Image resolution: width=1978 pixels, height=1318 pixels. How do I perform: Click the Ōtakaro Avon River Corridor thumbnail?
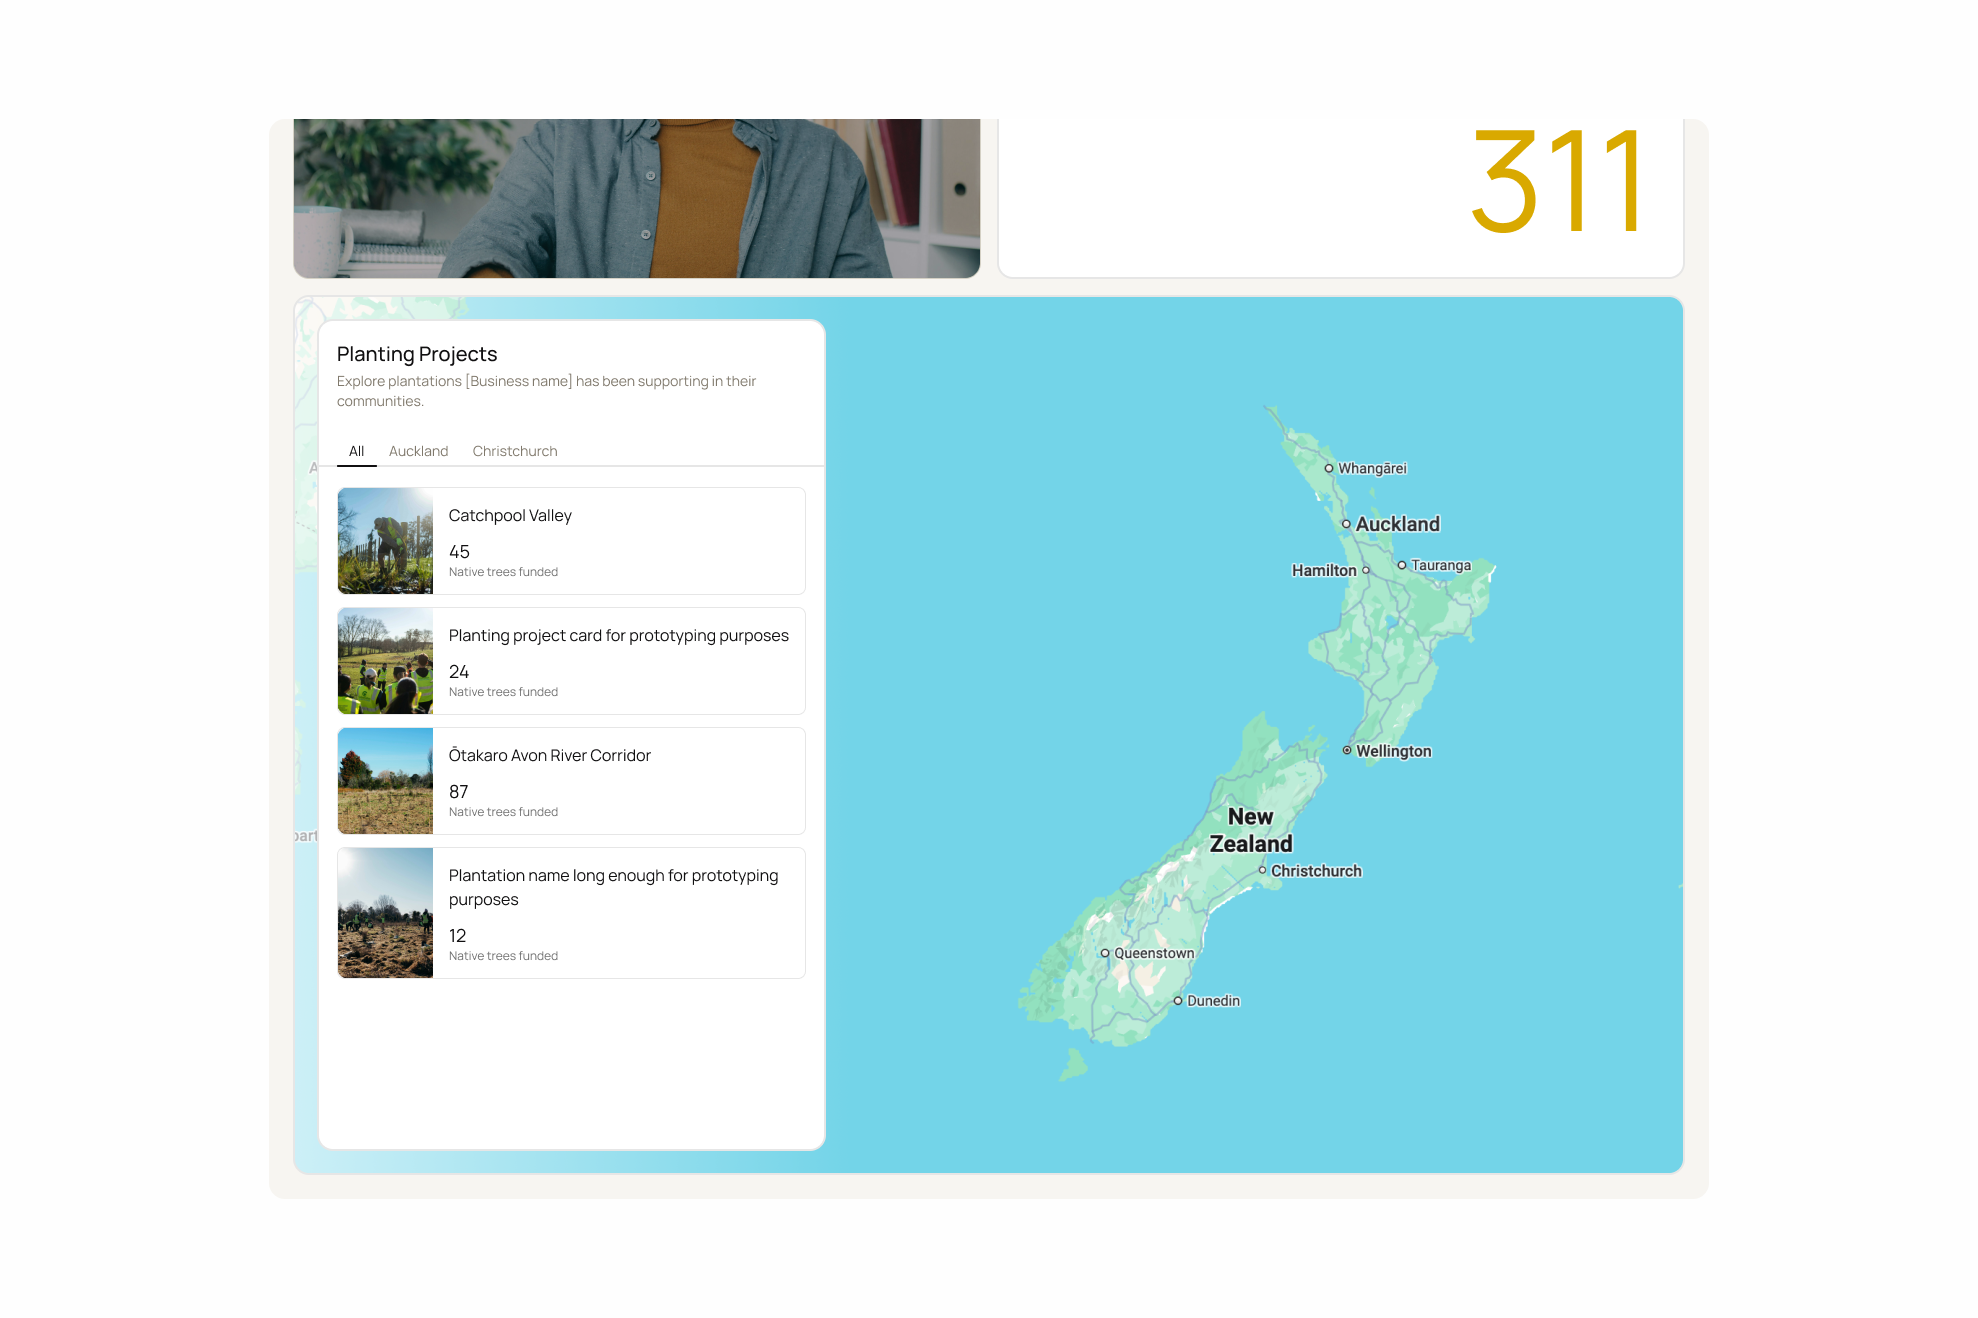click(x=385, y=781)
